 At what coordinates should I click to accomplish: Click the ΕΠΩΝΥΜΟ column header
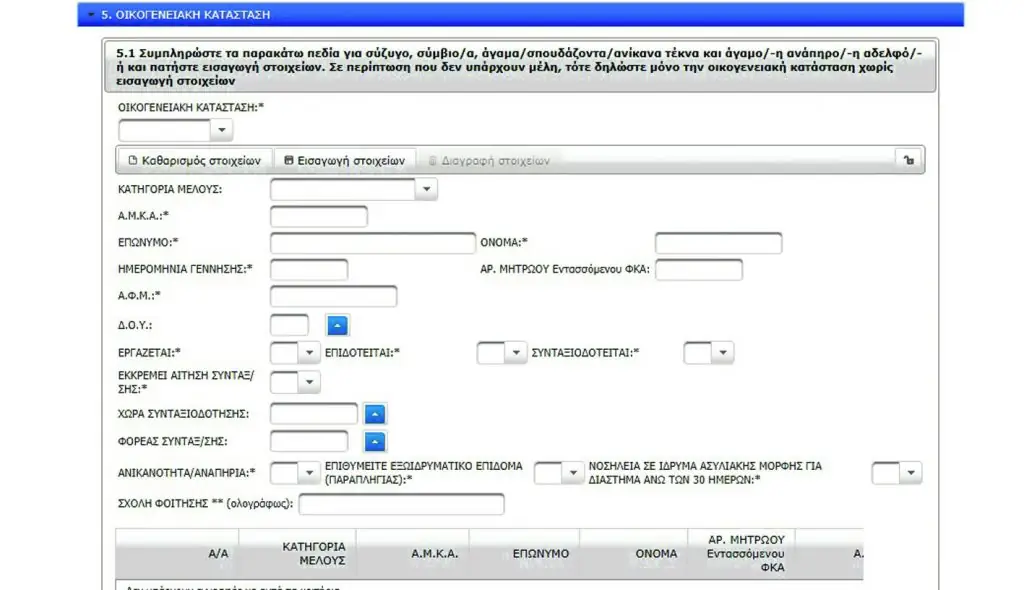pyautogui.click(x=524, y=553)
